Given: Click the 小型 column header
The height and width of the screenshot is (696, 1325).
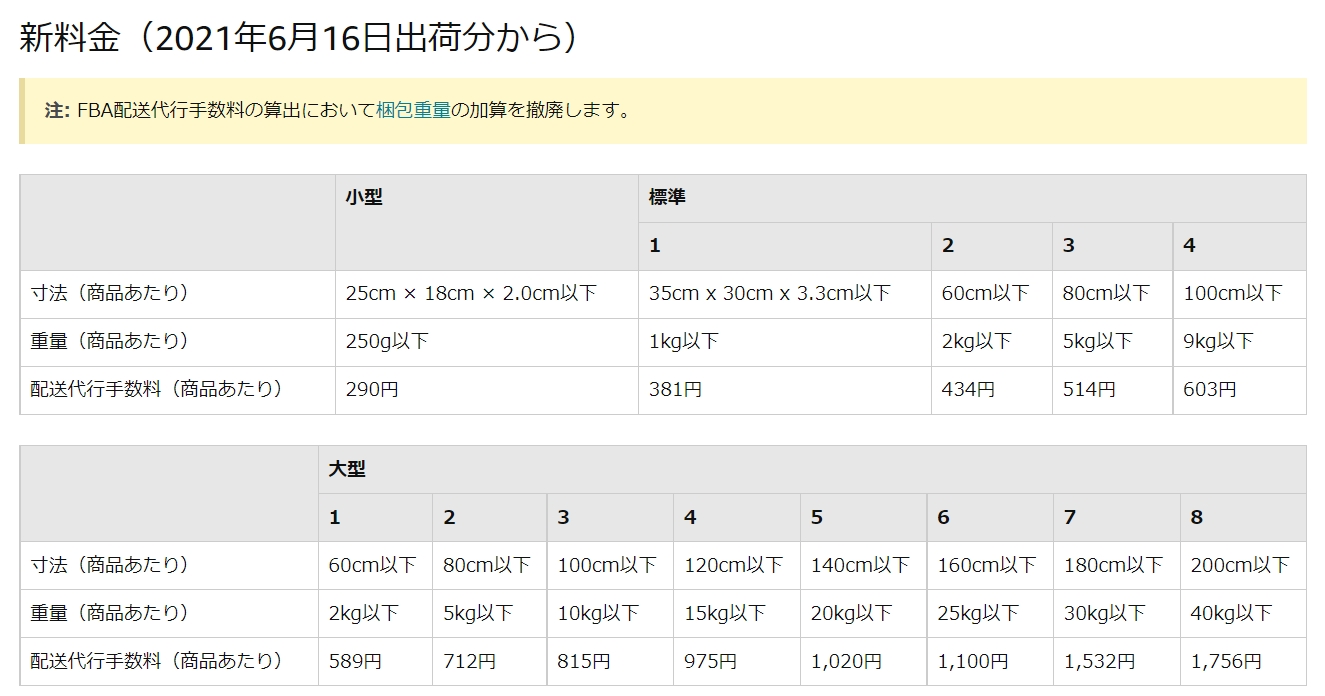Looking at the screenshot, I should coord(364,198).
